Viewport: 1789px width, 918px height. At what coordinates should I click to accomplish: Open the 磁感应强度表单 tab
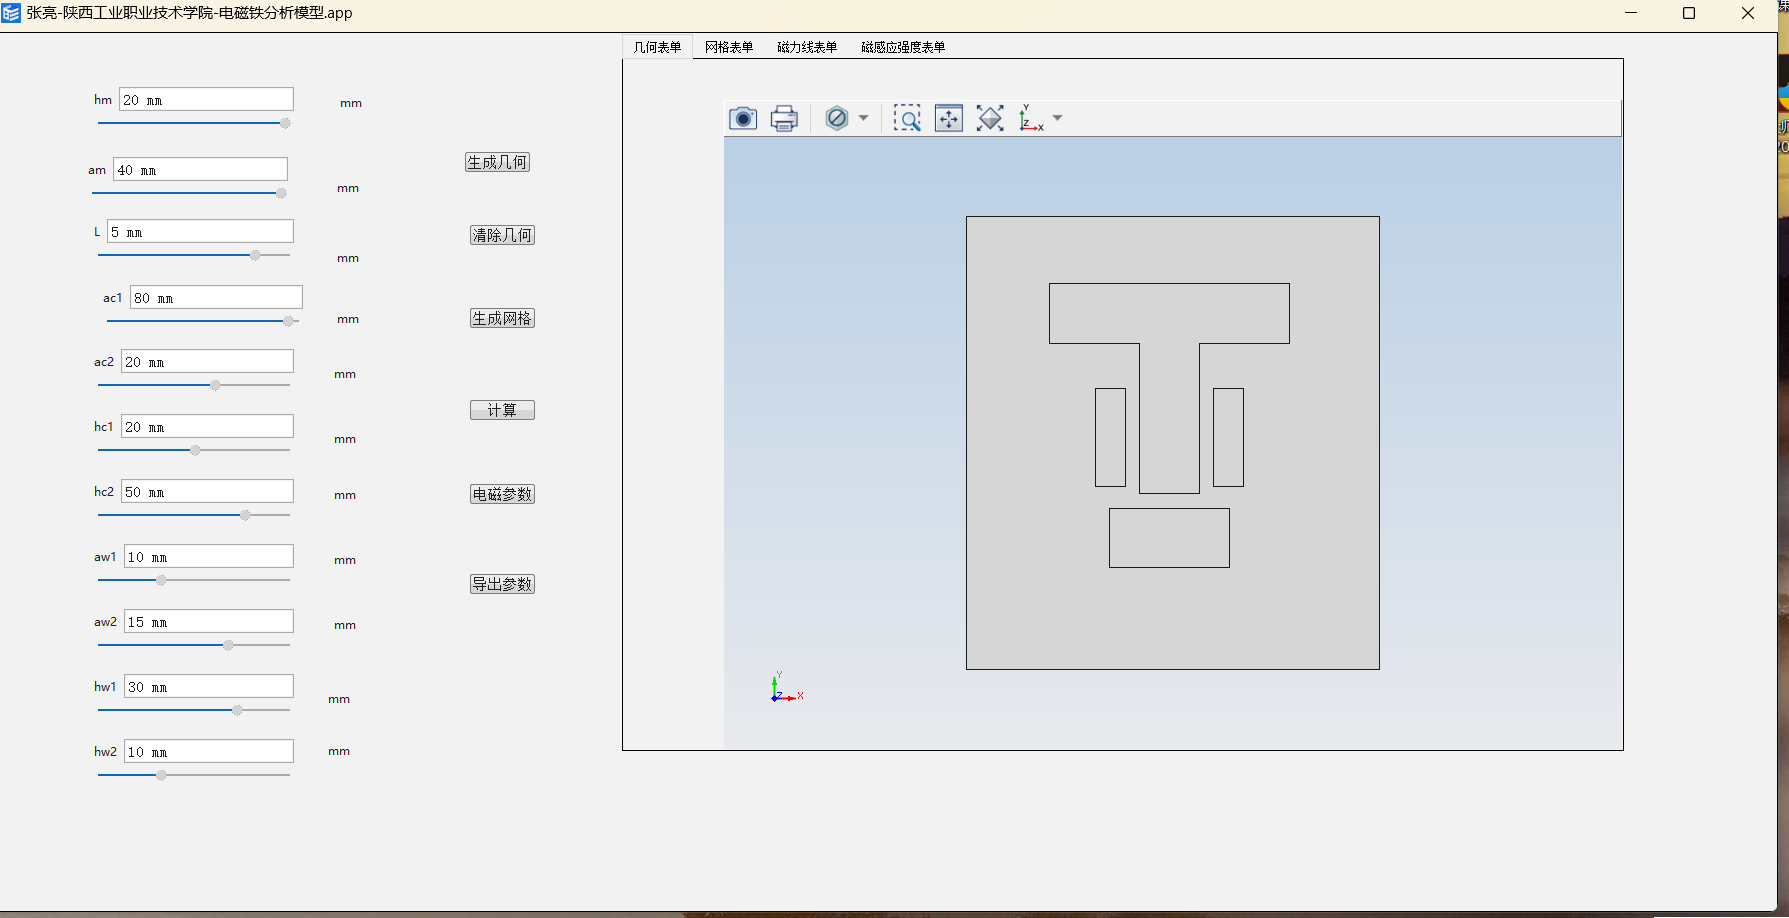click(903, 47)
